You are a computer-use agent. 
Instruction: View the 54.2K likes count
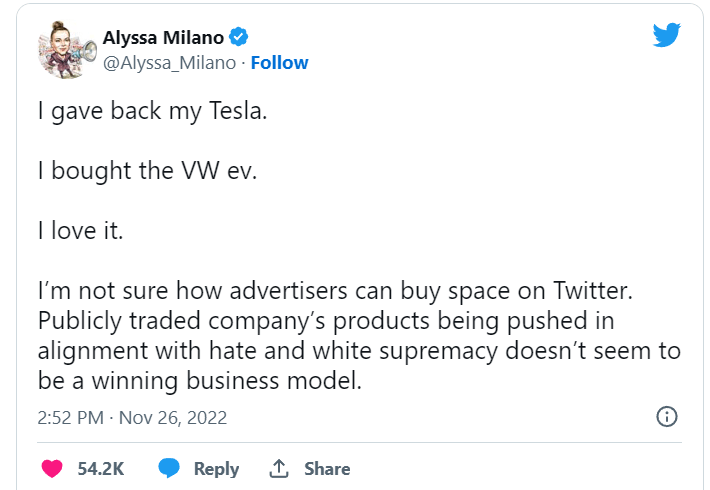(x=100, y=468)
